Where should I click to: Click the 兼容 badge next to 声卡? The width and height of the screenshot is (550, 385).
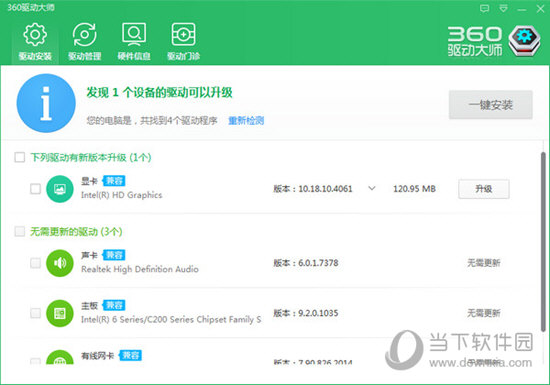pos(114,255)
